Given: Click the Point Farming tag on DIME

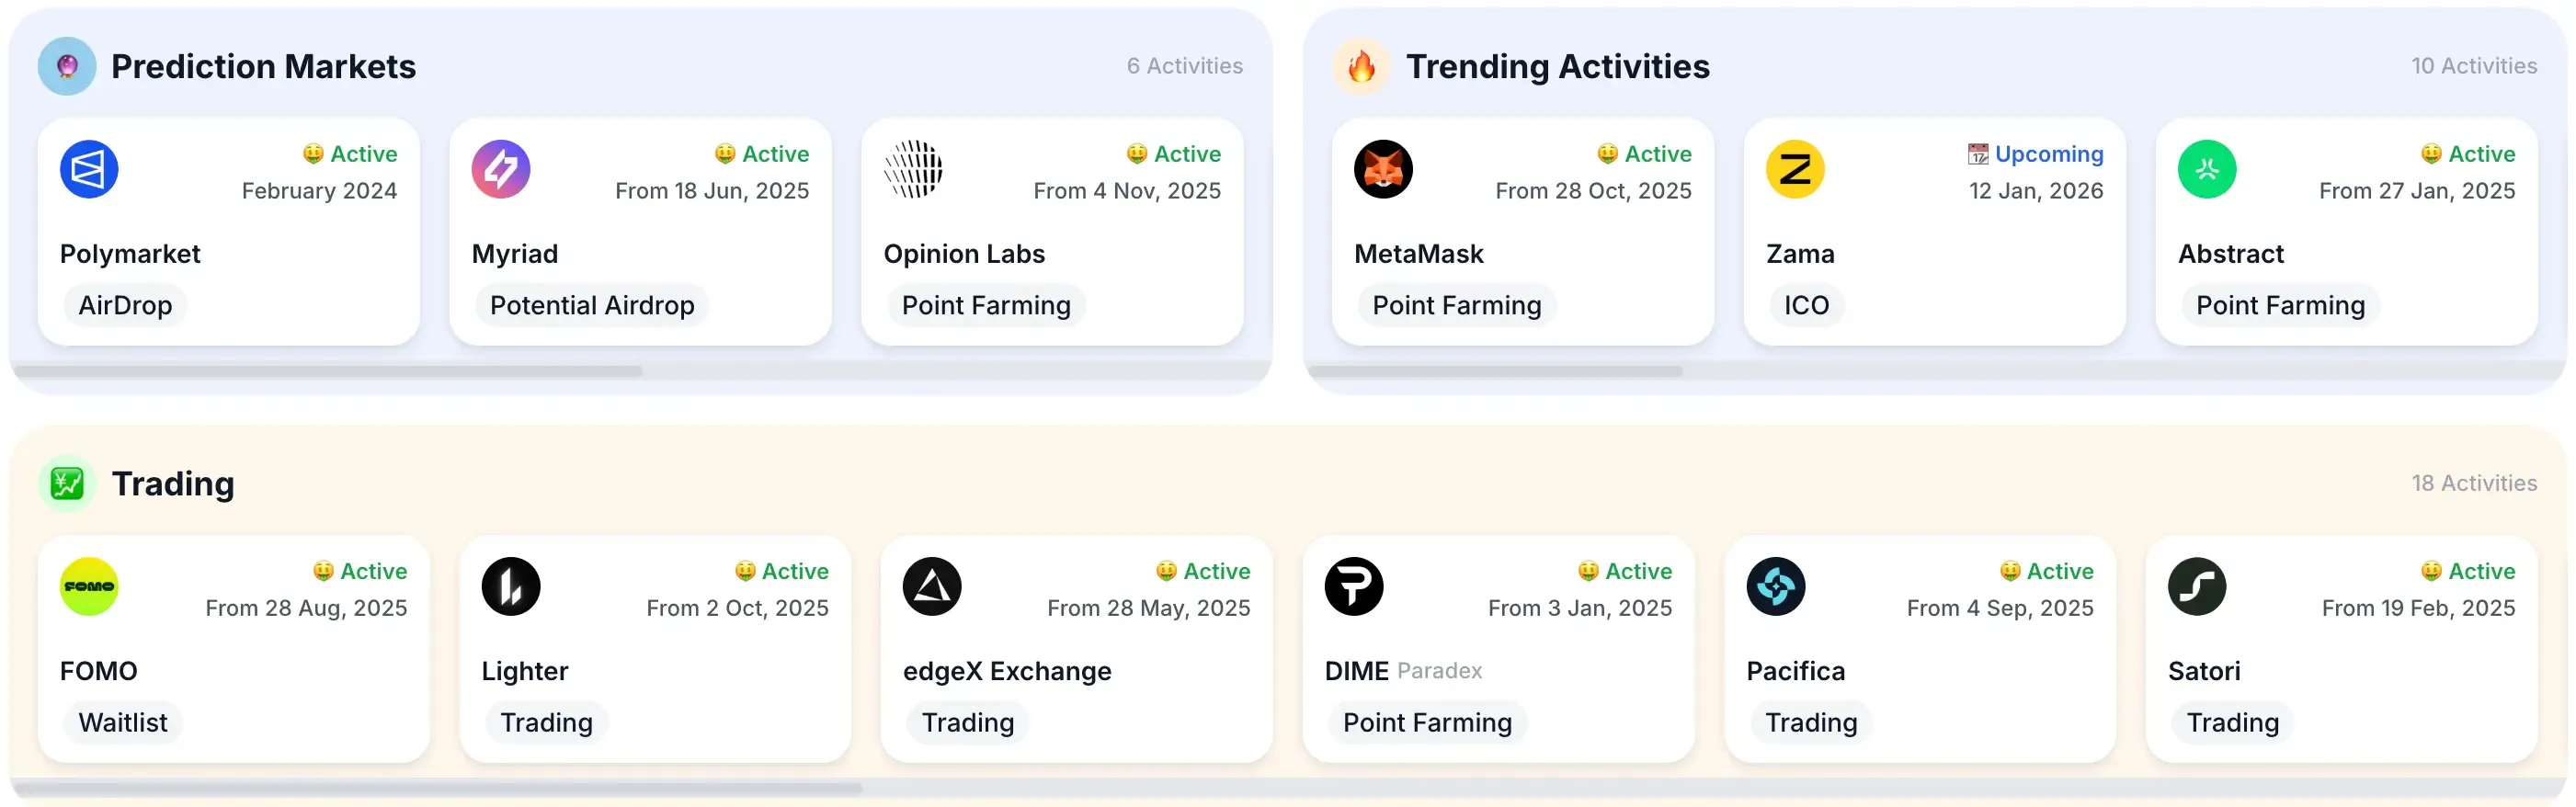Looking at the screenshot, I should point(1425,722).
